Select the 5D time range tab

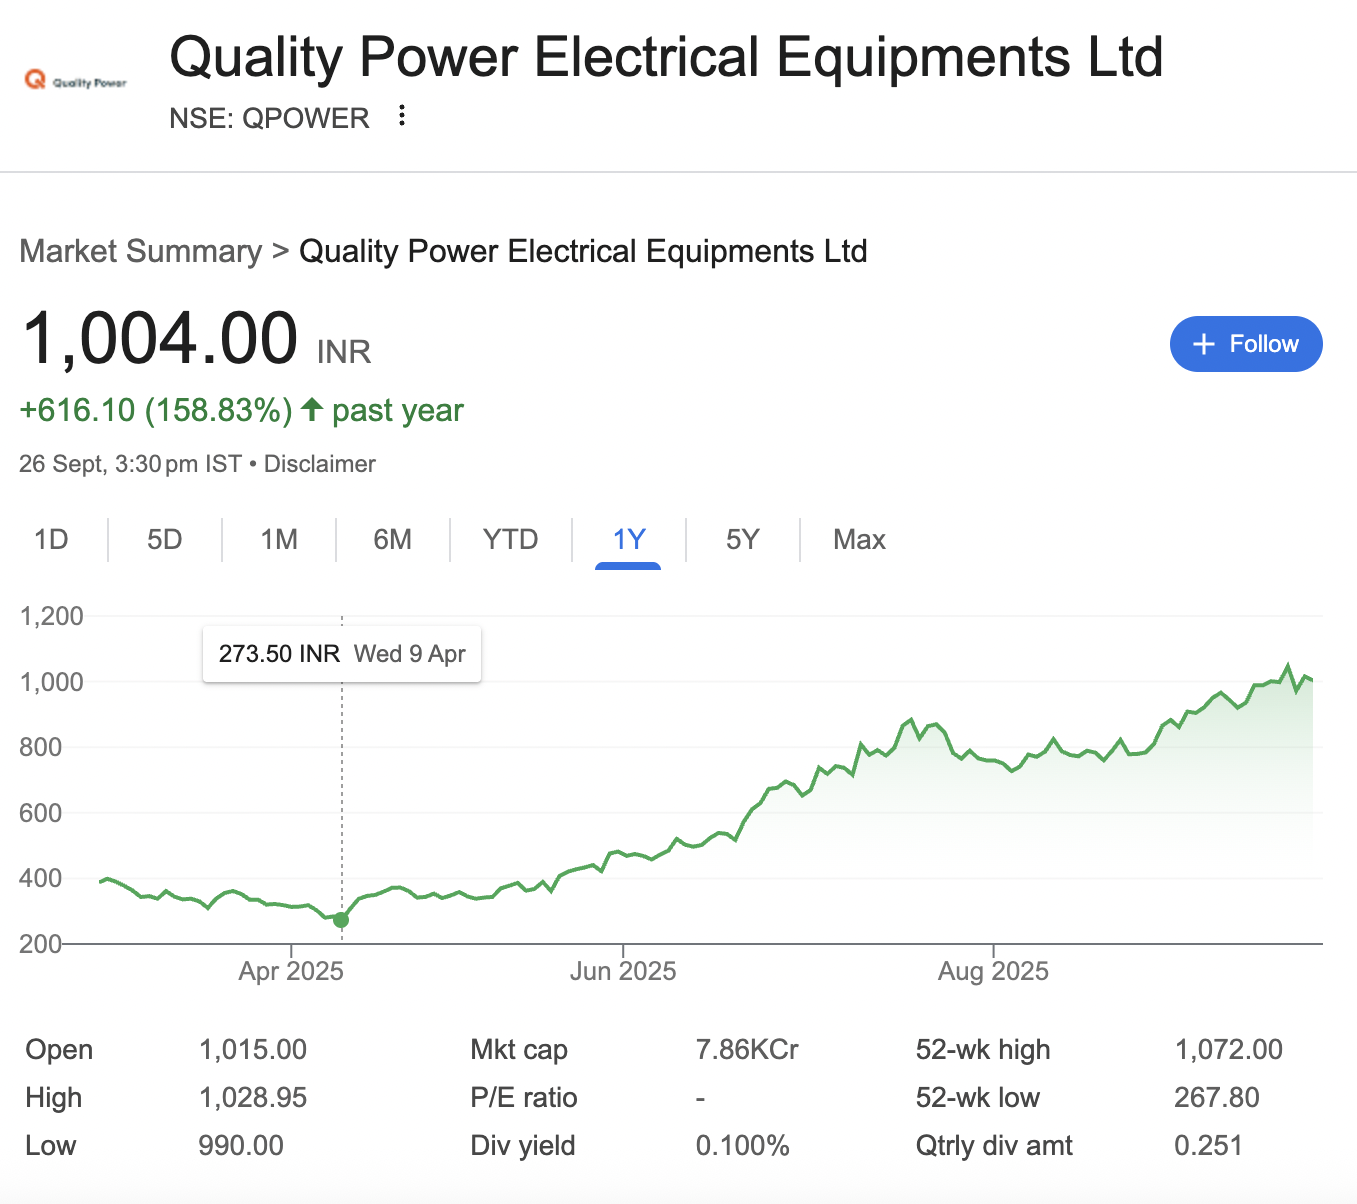pyautogui.click(x=165, y=540)
